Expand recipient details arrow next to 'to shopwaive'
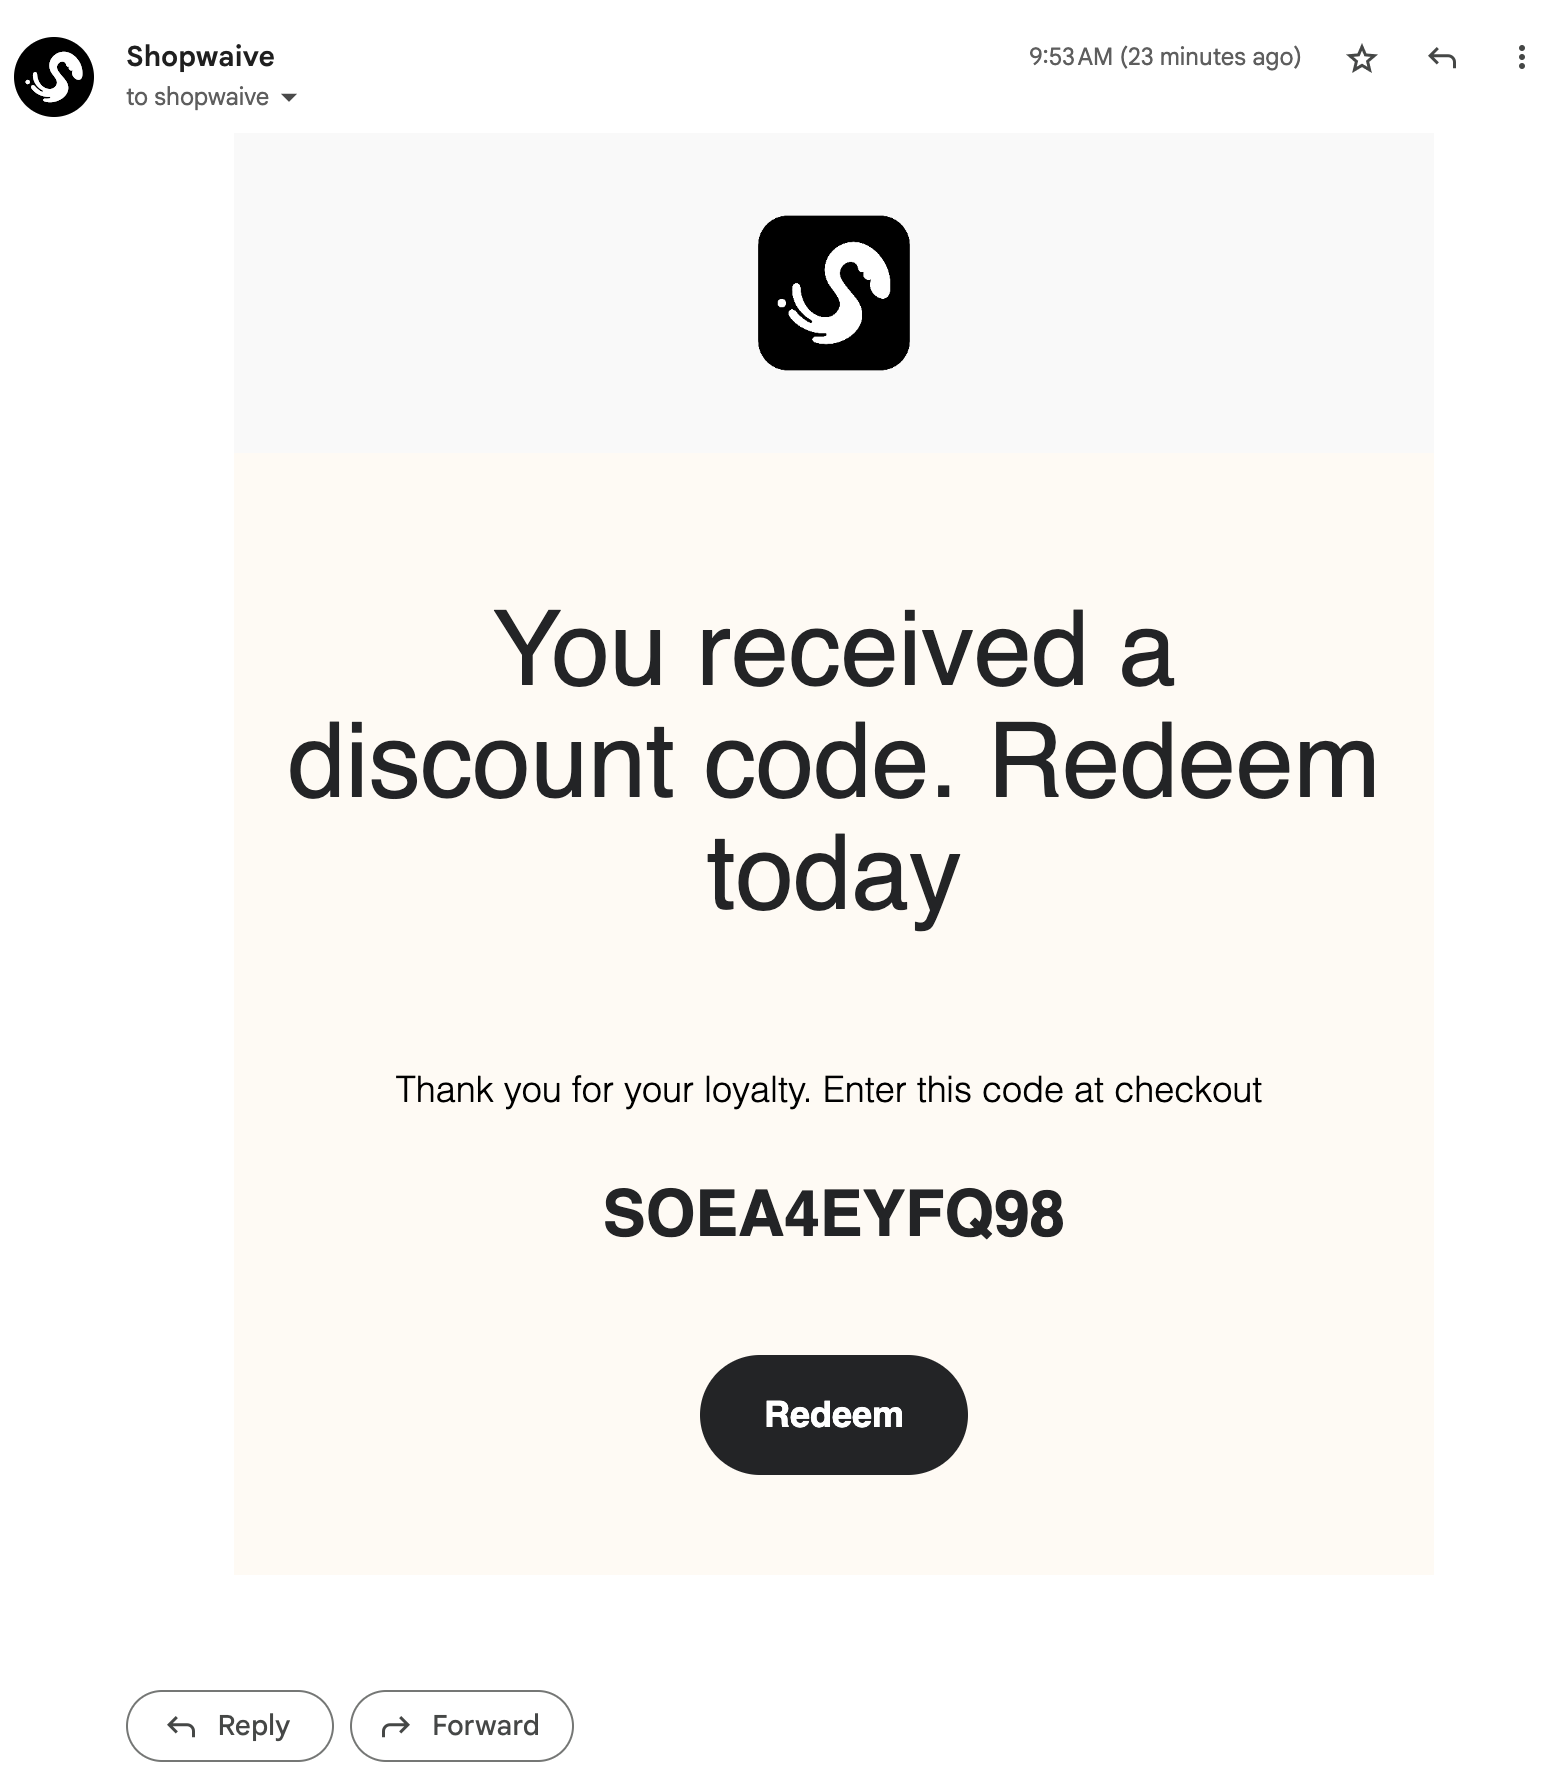 pos(289,98)
